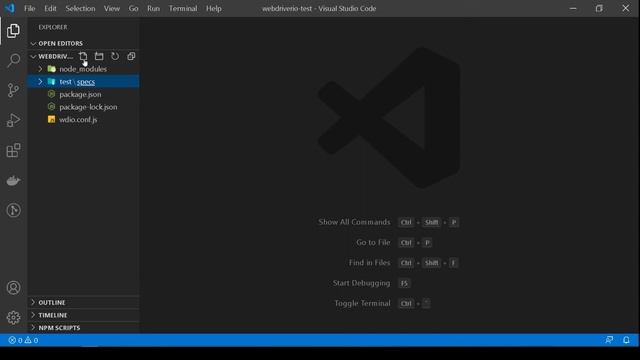Expand the node_modules folder chevron
Viewport: 640px width, 360px height.
40,69
